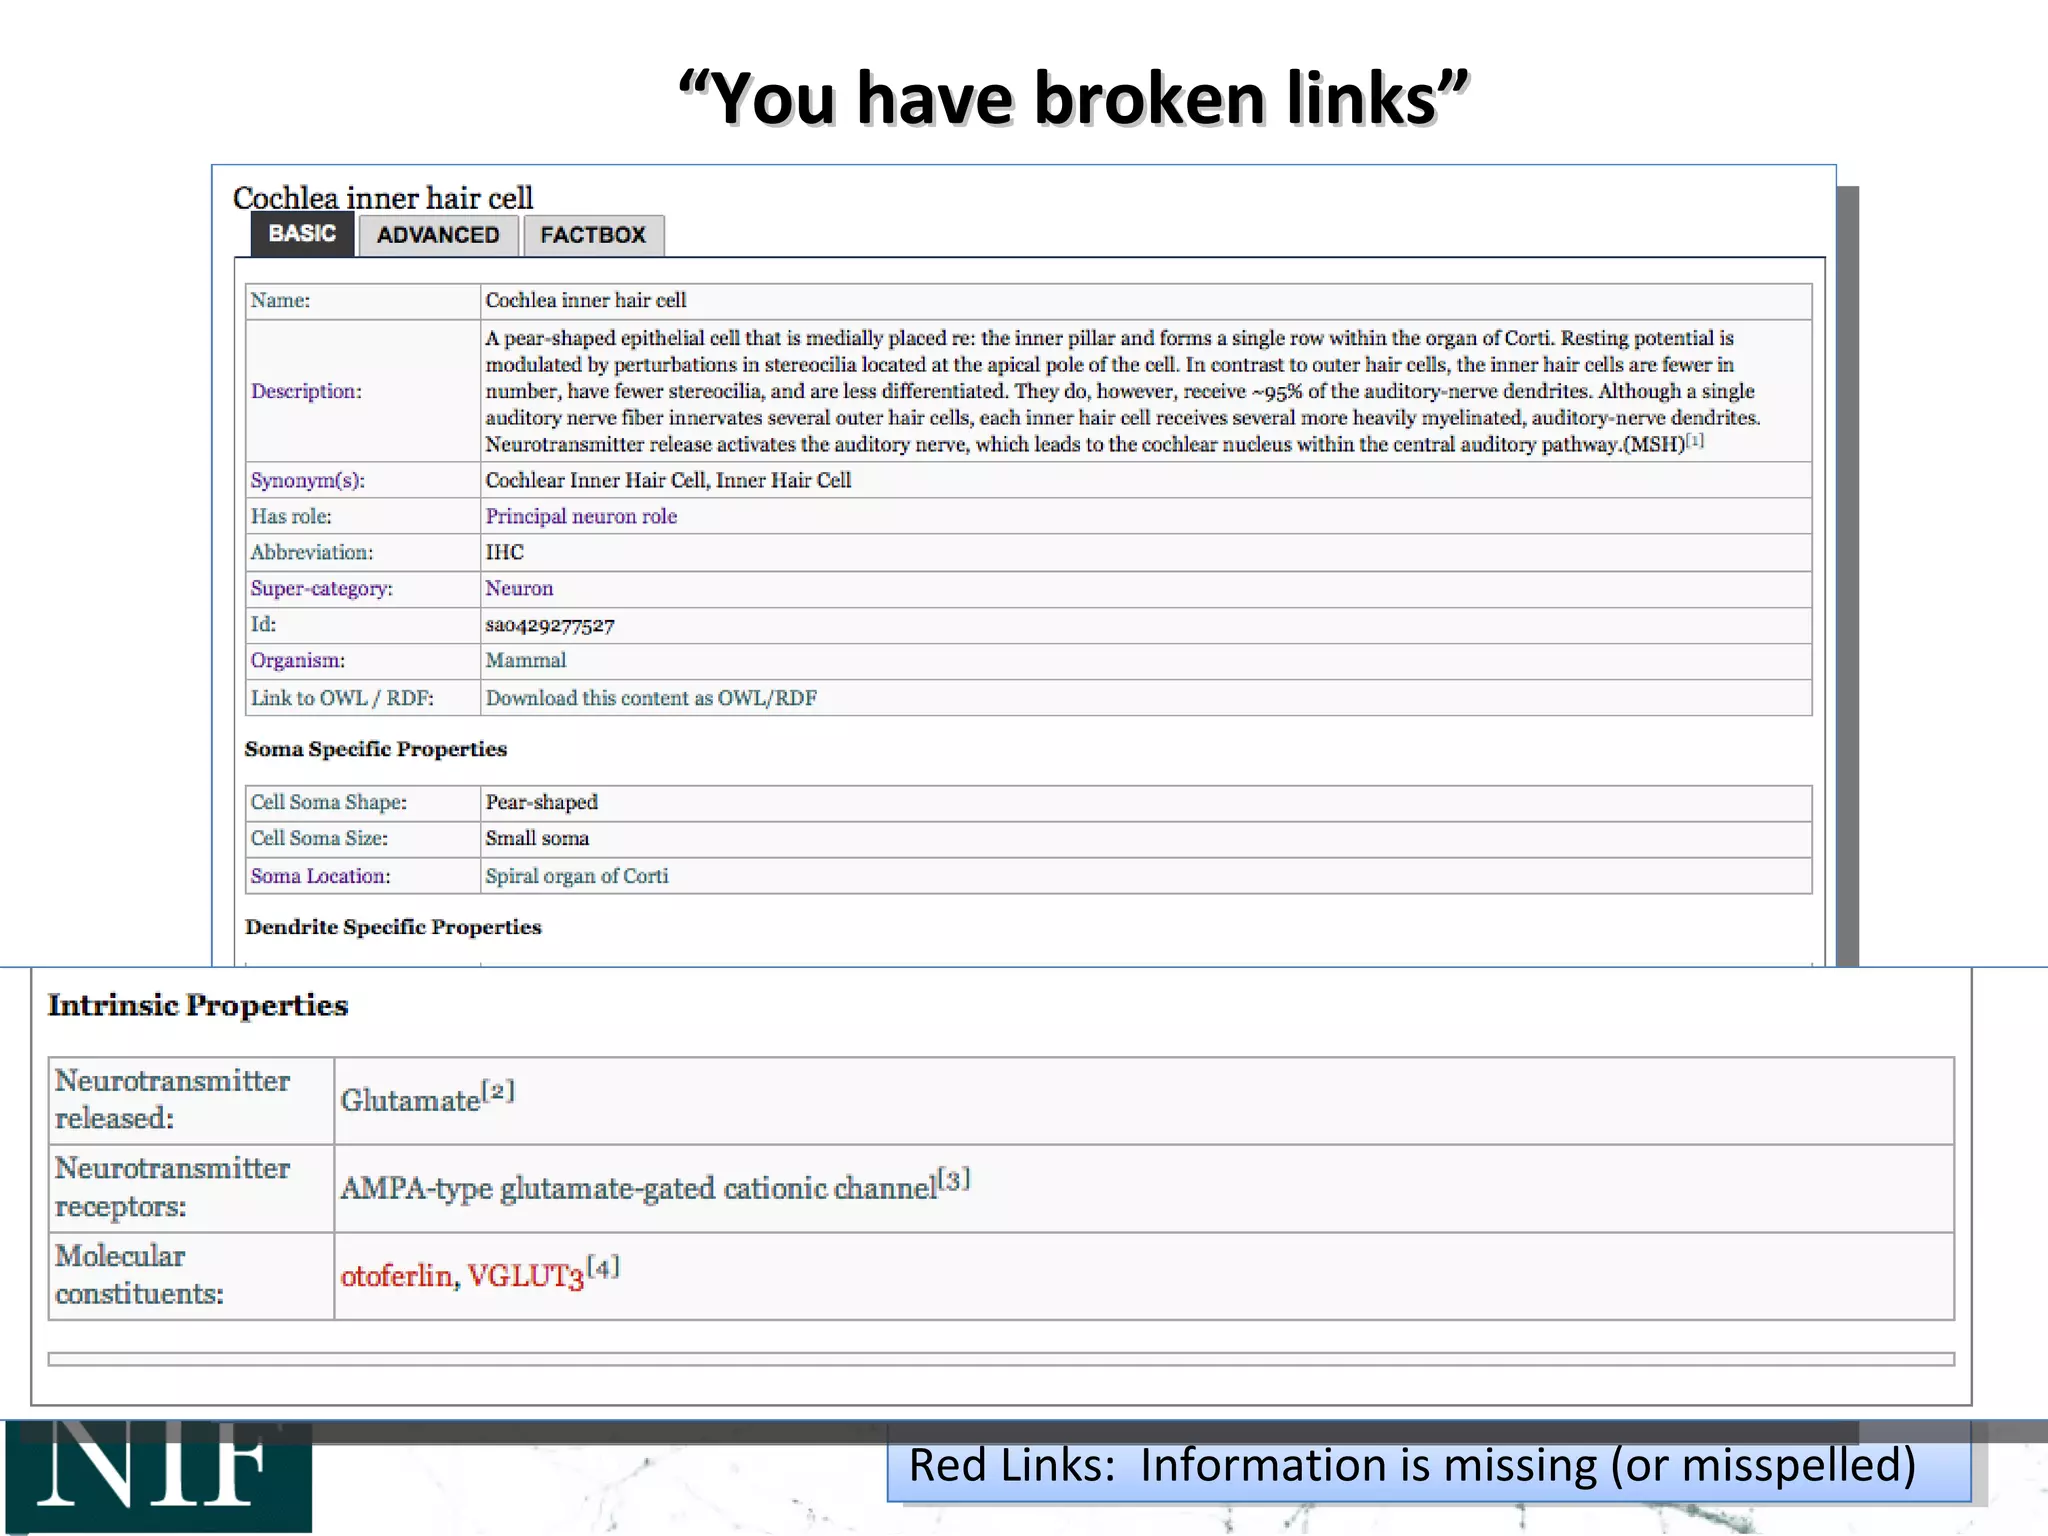The image size is (2048, 1536).
Task: Click the Neurotransmitter released label
Action: pos(172,1099)
